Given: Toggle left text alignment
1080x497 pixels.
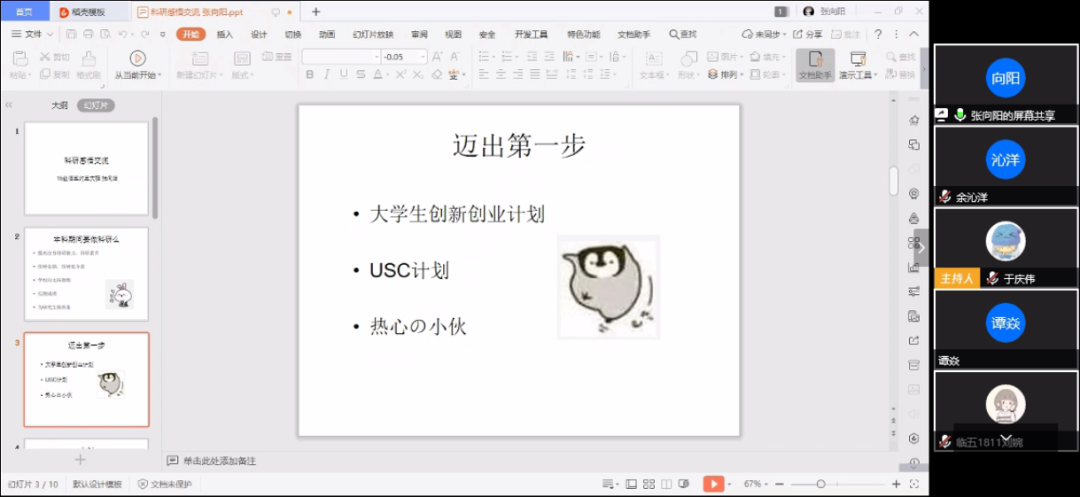Looking at the screenshot, I should tap(484, 74).
